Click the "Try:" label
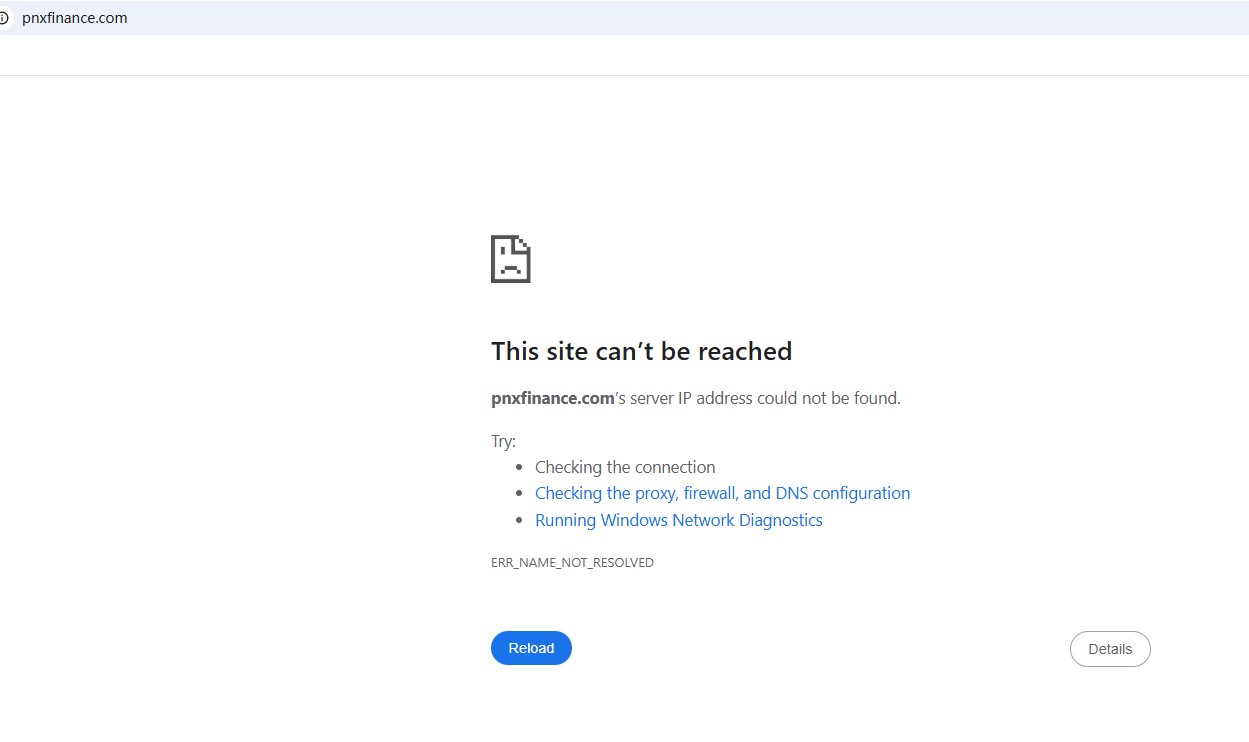The width and height of the screenshot is (1249, 742). 503,441
